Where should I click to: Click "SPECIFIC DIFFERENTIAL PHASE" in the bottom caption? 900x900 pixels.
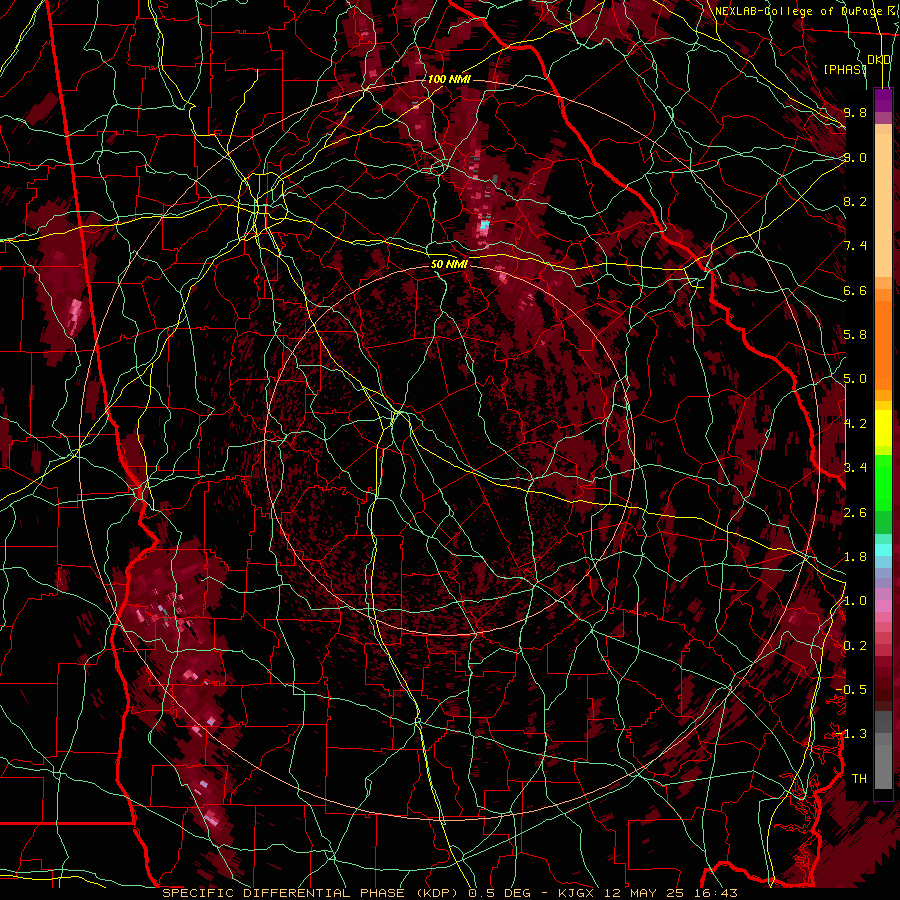click(284, 893)
